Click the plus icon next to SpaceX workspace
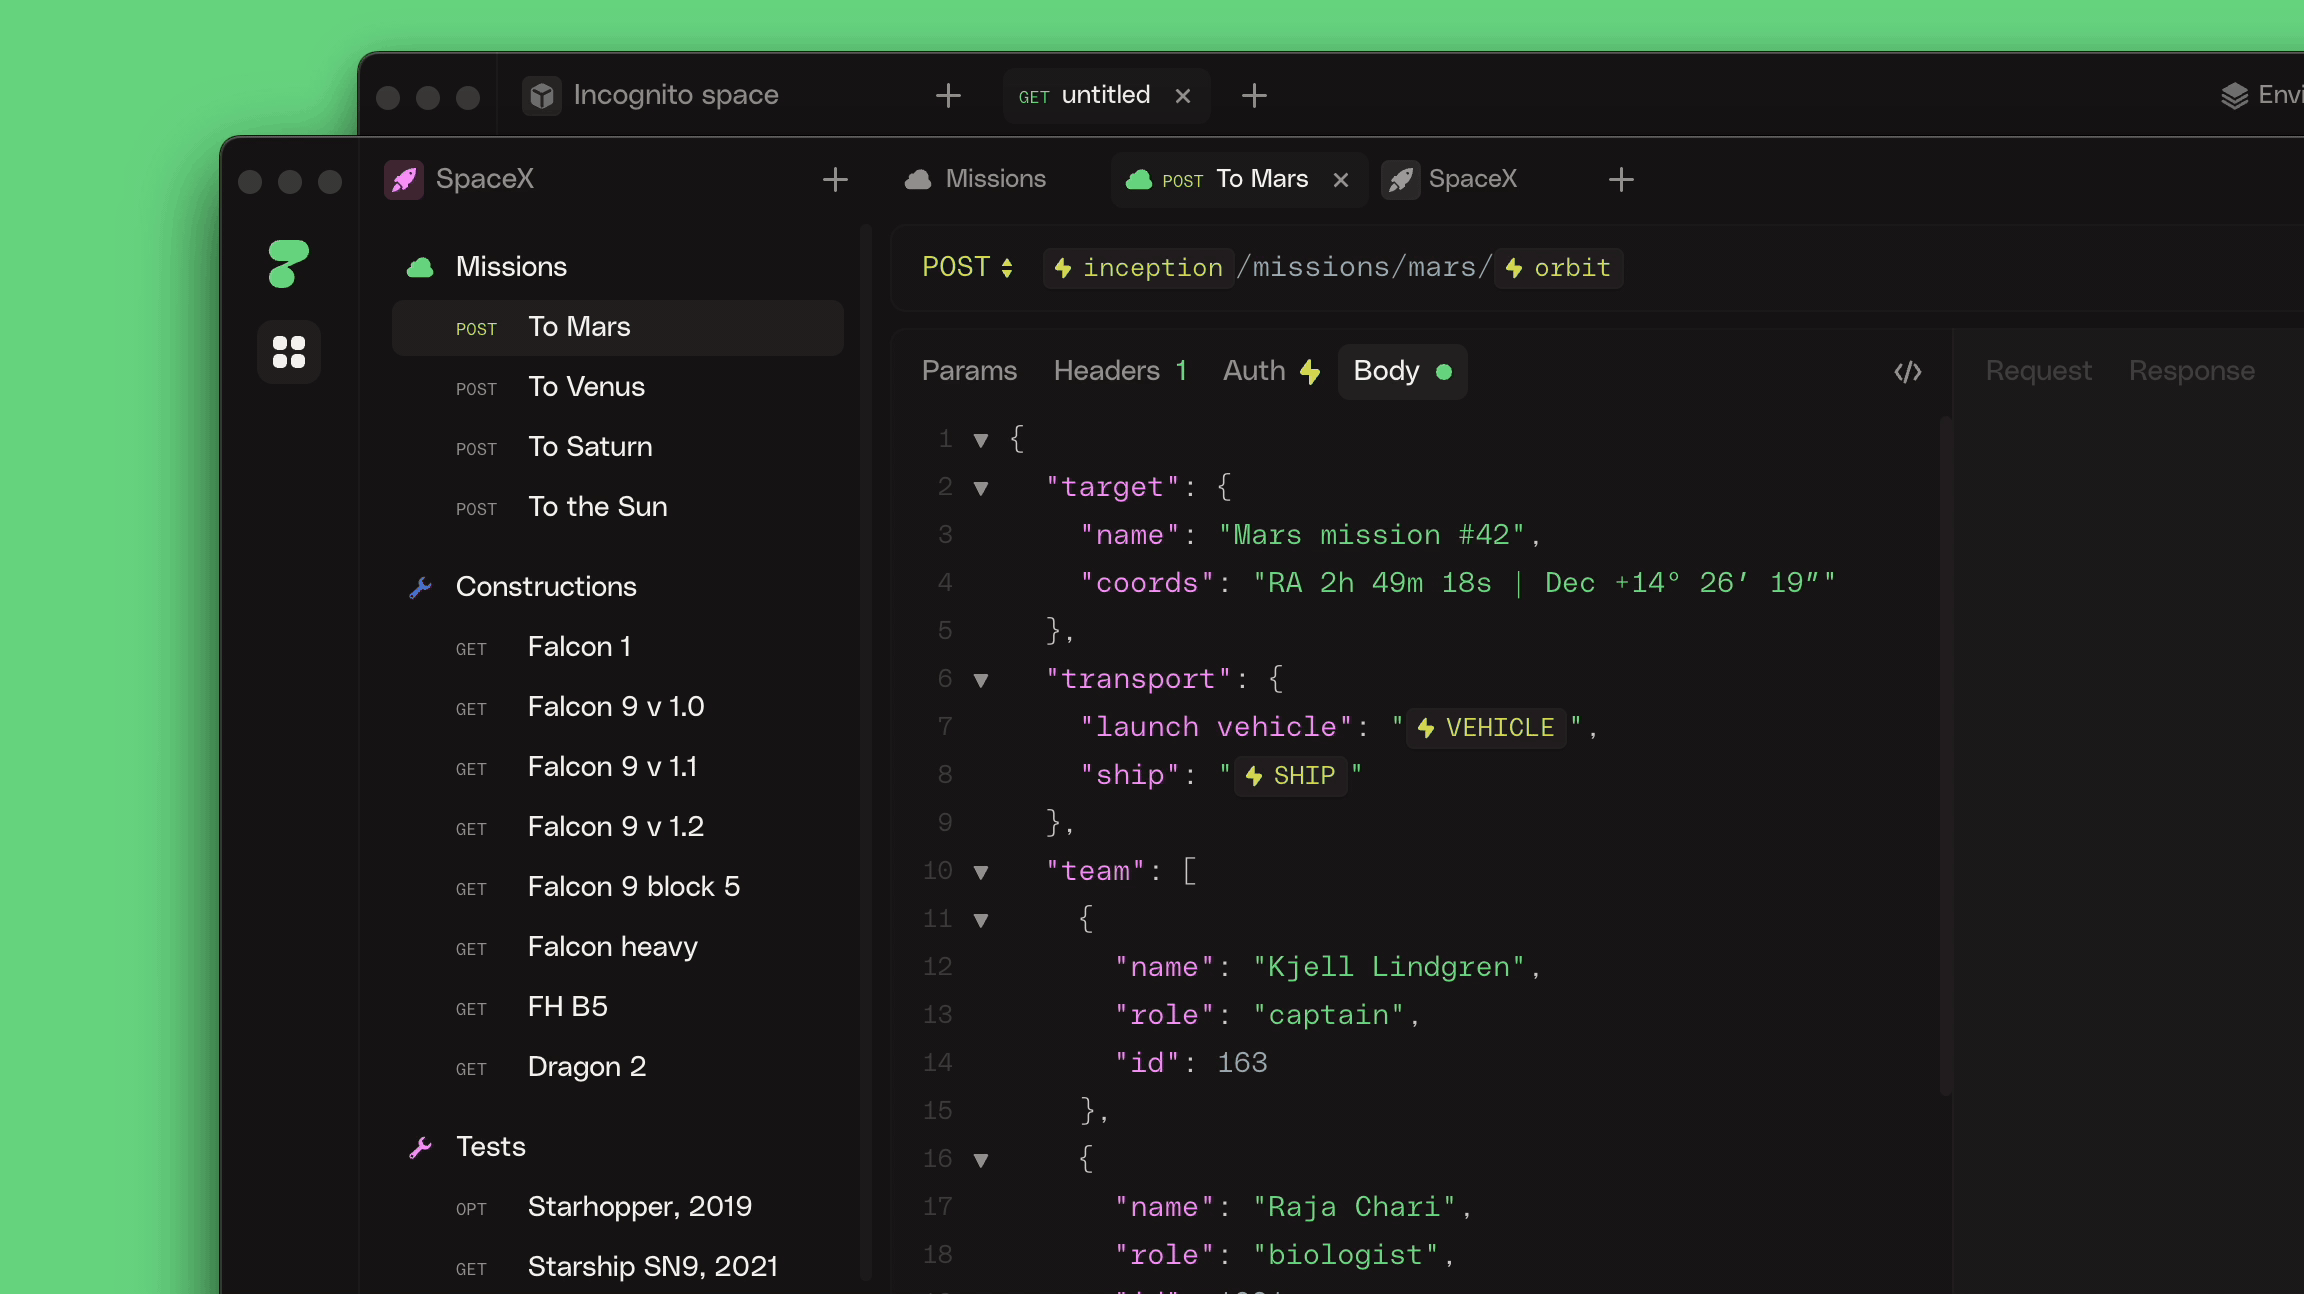2304x1294 pixels. pyautogui.click(x=835, y=180)
